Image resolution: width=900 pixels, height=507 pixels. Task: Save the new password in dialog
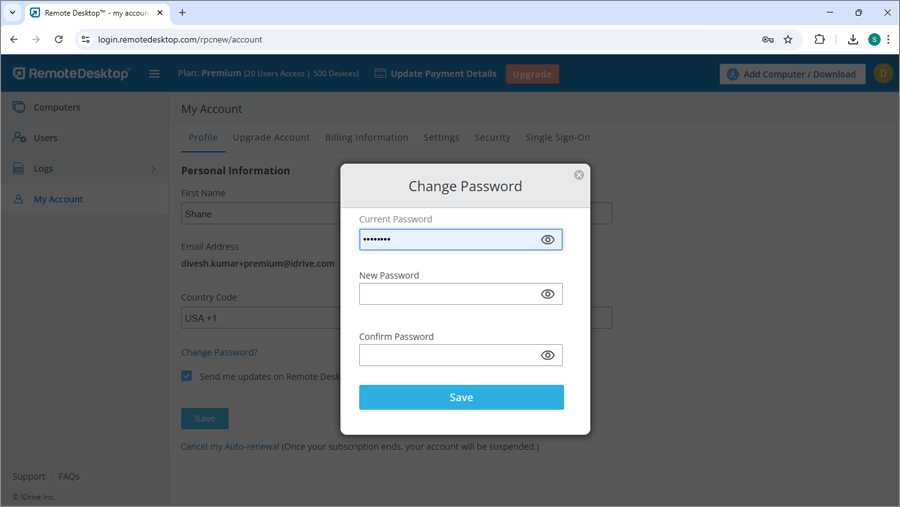(461, 397)
